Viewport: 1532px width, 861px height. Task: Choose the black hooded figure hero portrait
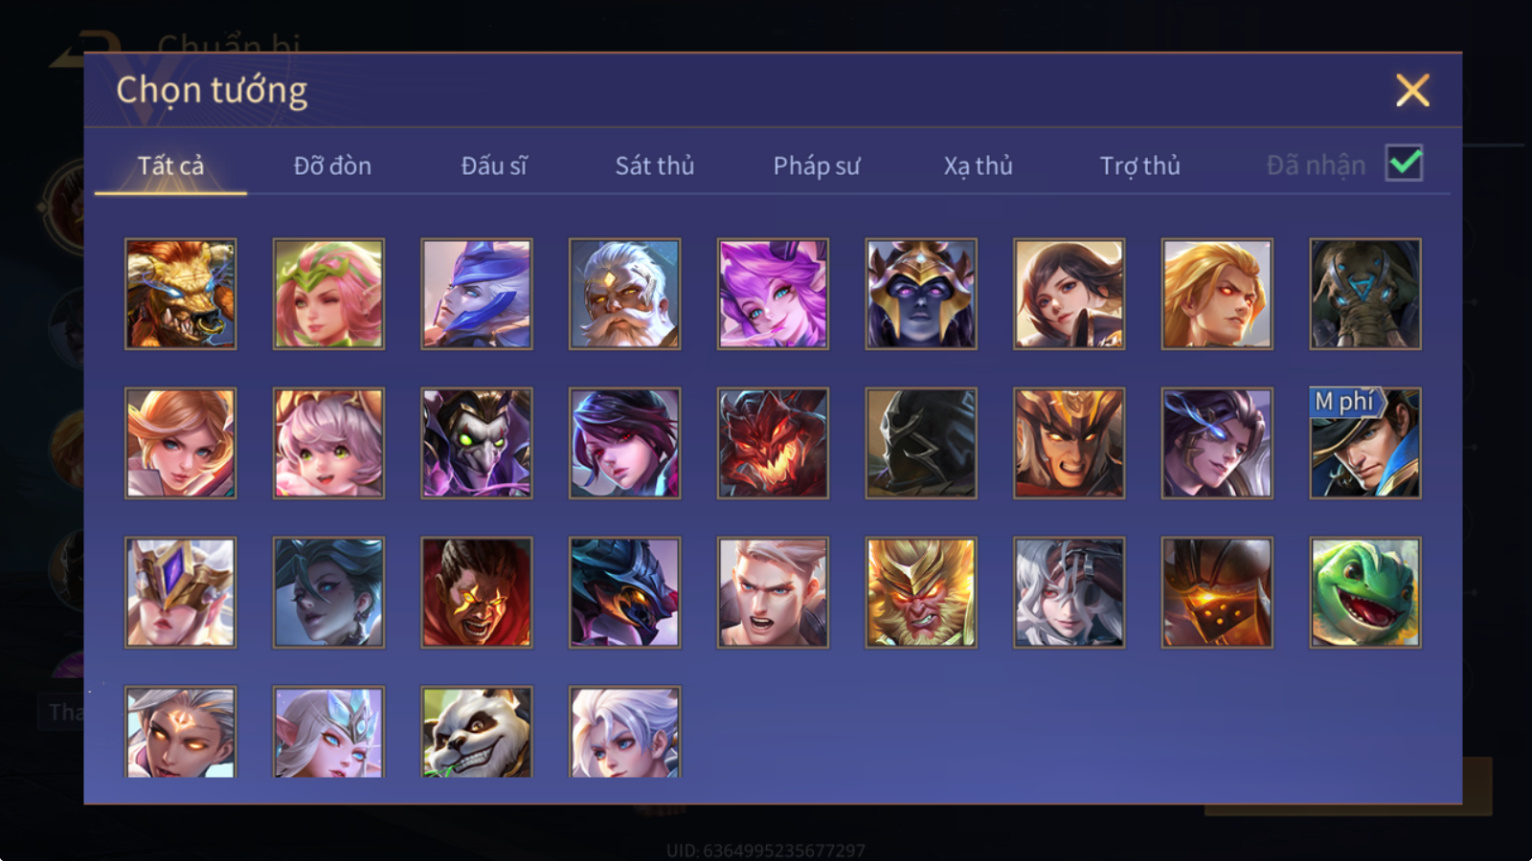point(921,443)
